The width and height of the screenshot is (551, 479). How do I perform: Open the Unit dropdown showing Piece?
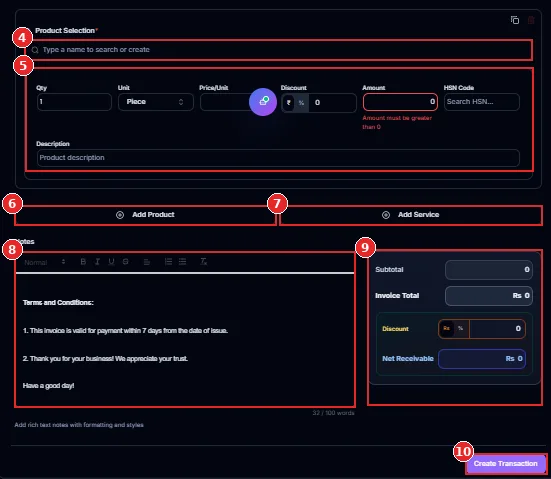click(x=156, y=102)
